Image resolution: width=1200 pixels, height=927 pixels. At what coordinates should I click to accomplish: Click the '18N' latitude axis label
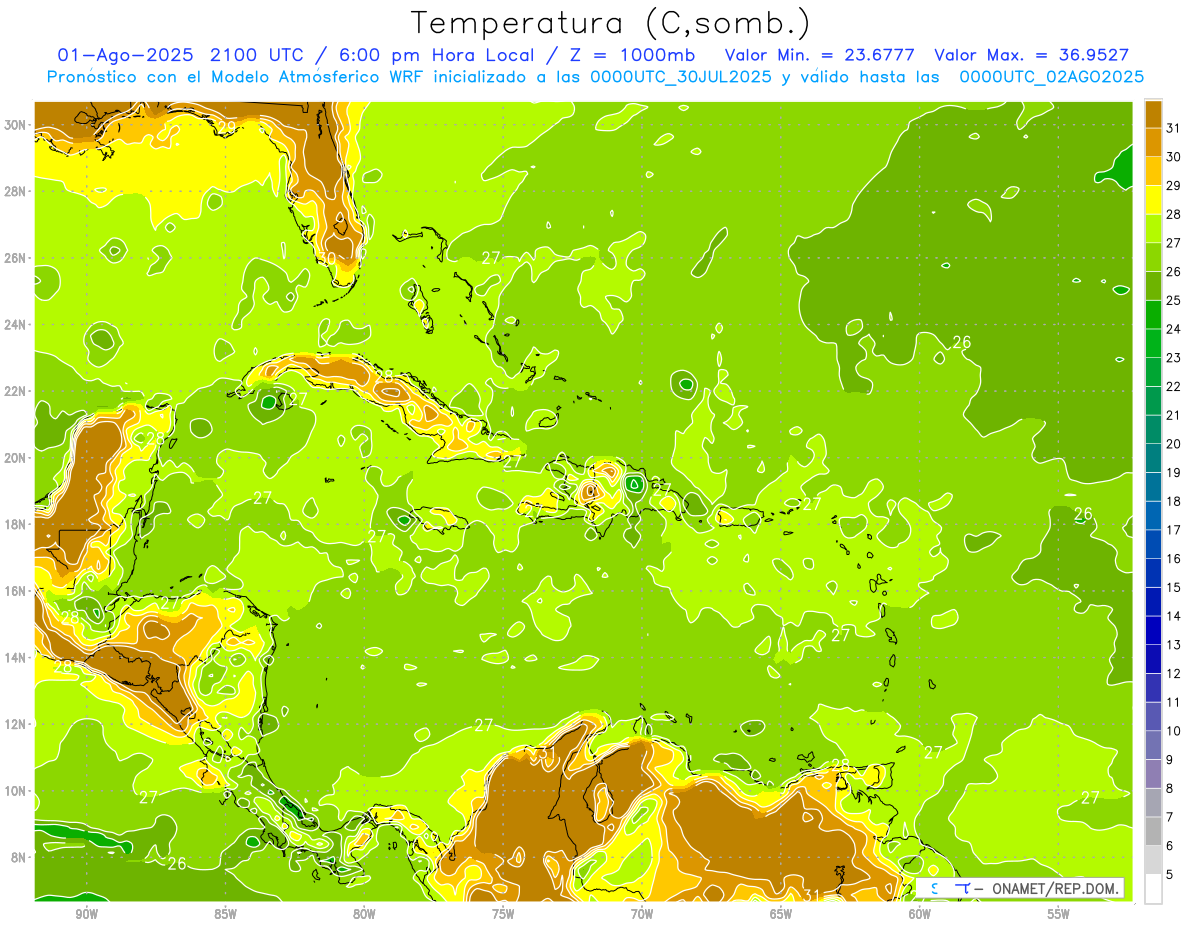pos(16,524)
